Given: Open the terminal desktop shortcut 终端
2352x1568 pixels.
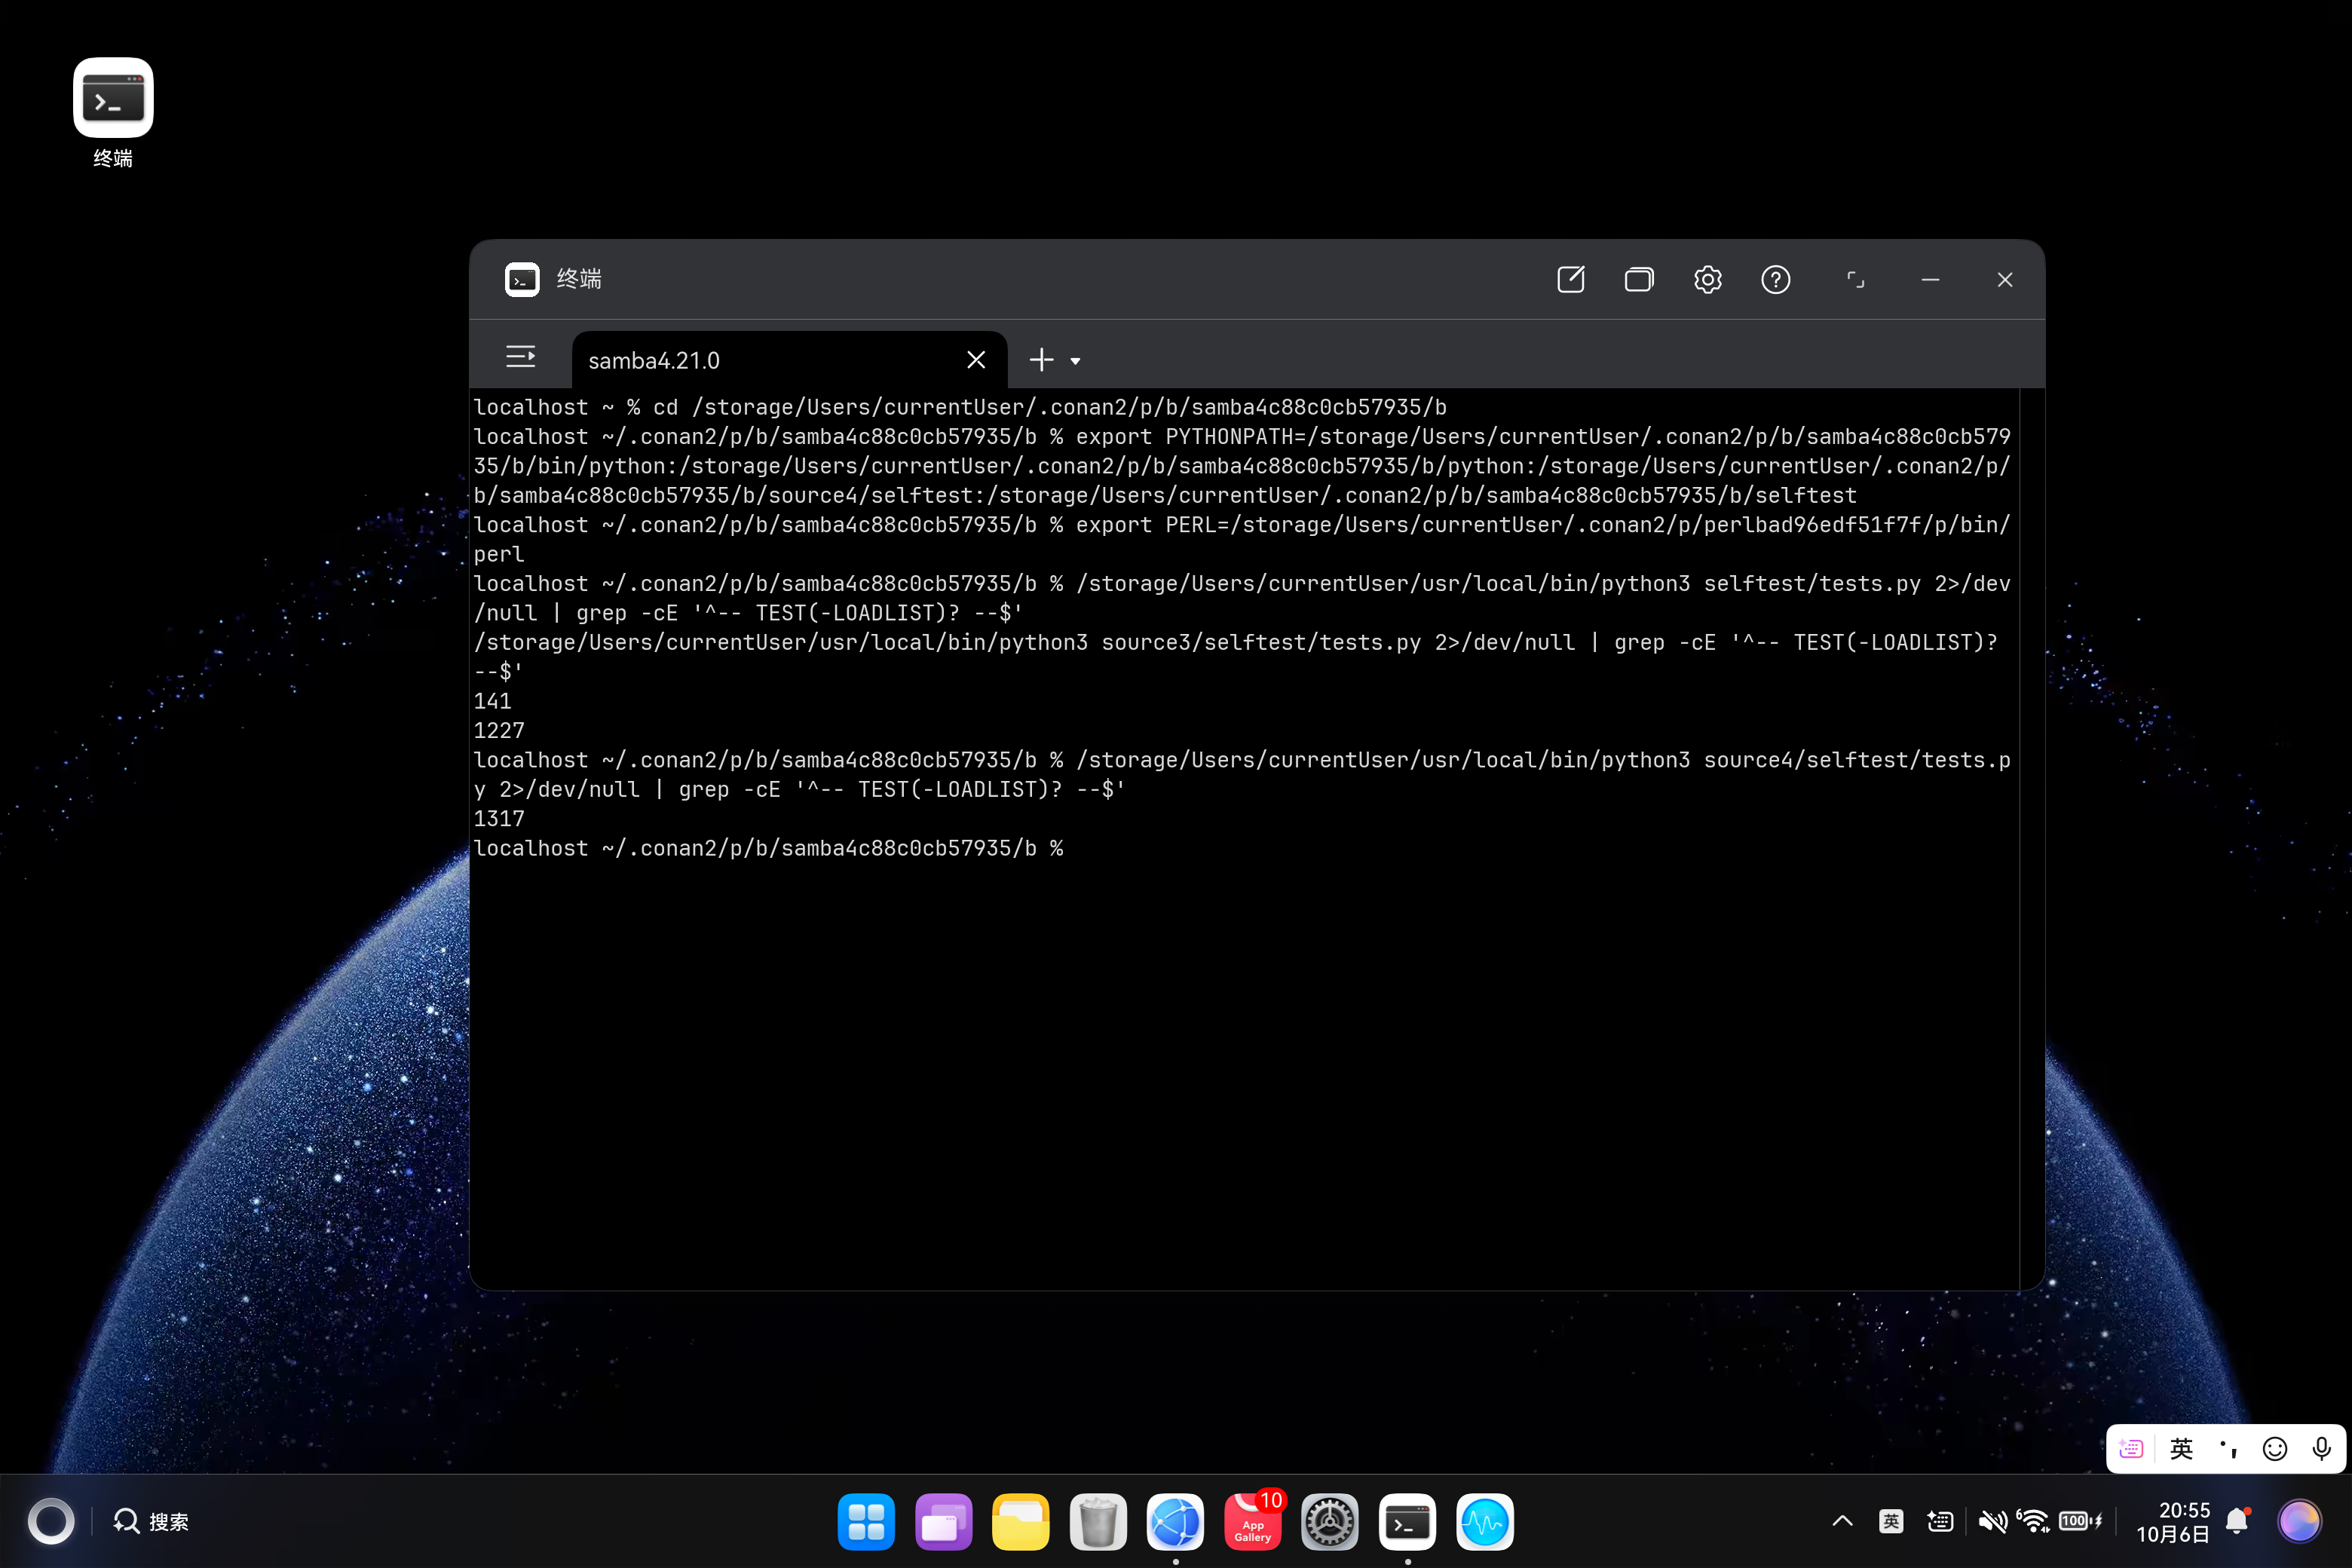Looking at the screenshot, I should pyautogui.click(x=113, y=113).
